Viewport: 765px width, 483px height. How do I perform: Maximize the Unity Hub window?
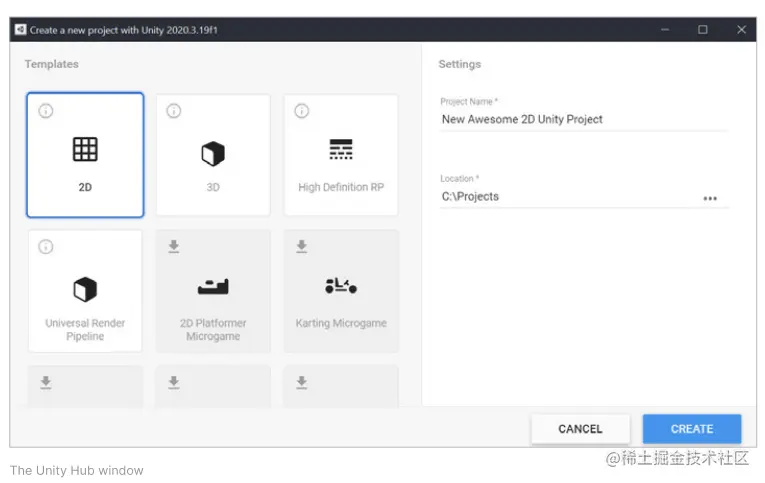(x=703, y=30)
